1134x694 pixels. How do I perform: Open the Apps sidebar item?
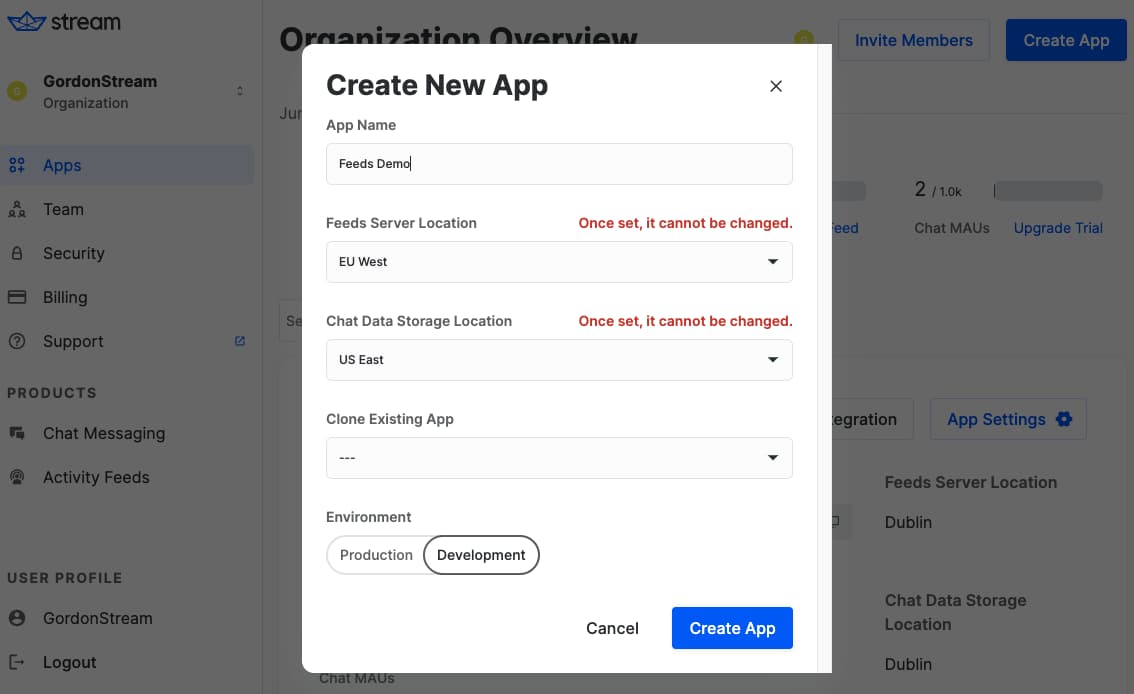click(x=127, y=166)
